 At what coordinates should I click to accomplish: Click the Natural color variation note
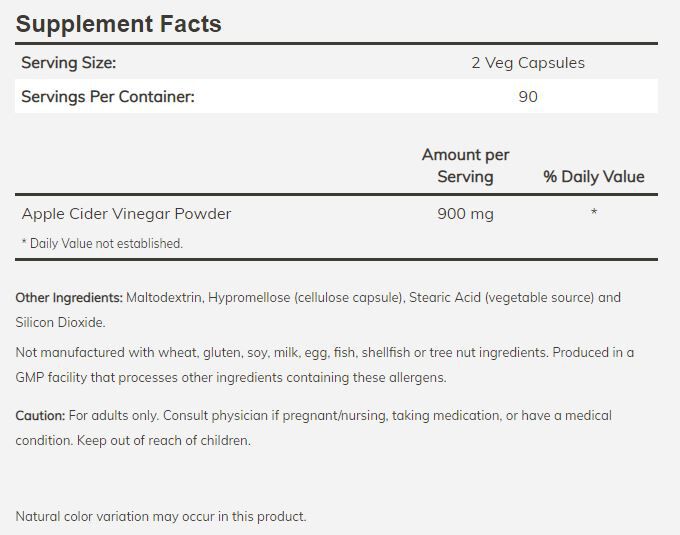click(161, 517)
